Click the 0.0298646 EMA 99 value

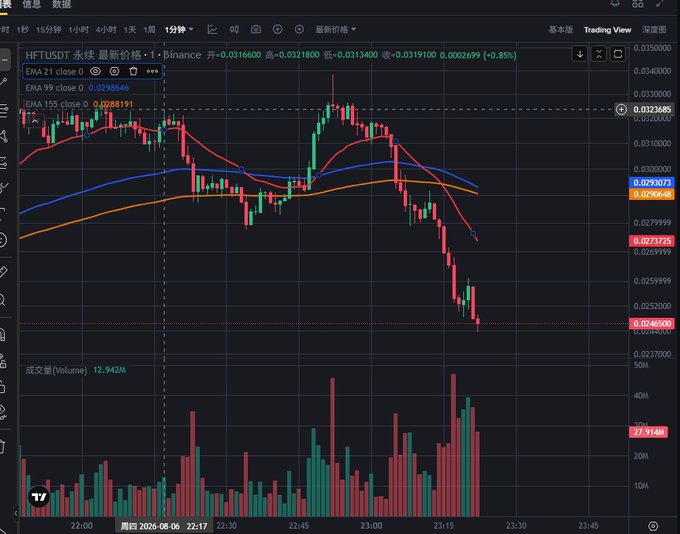click(x=108, y=88)
